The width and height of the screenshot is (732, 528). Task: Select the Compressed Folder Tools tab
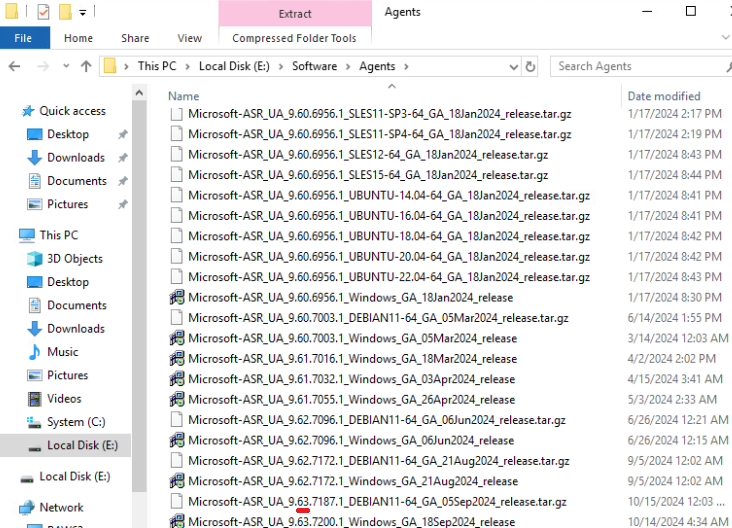point(294,38)
